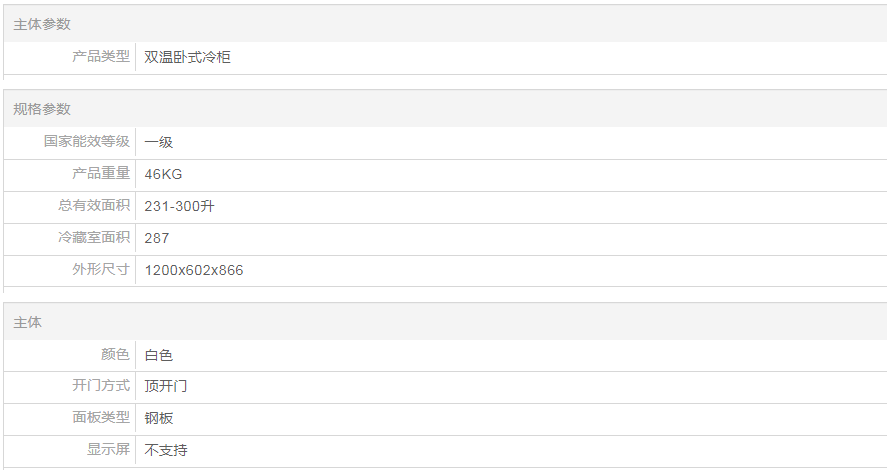
Task: Select the 产品重量 label
Action: pyautogui.click(x=101, y=174)
